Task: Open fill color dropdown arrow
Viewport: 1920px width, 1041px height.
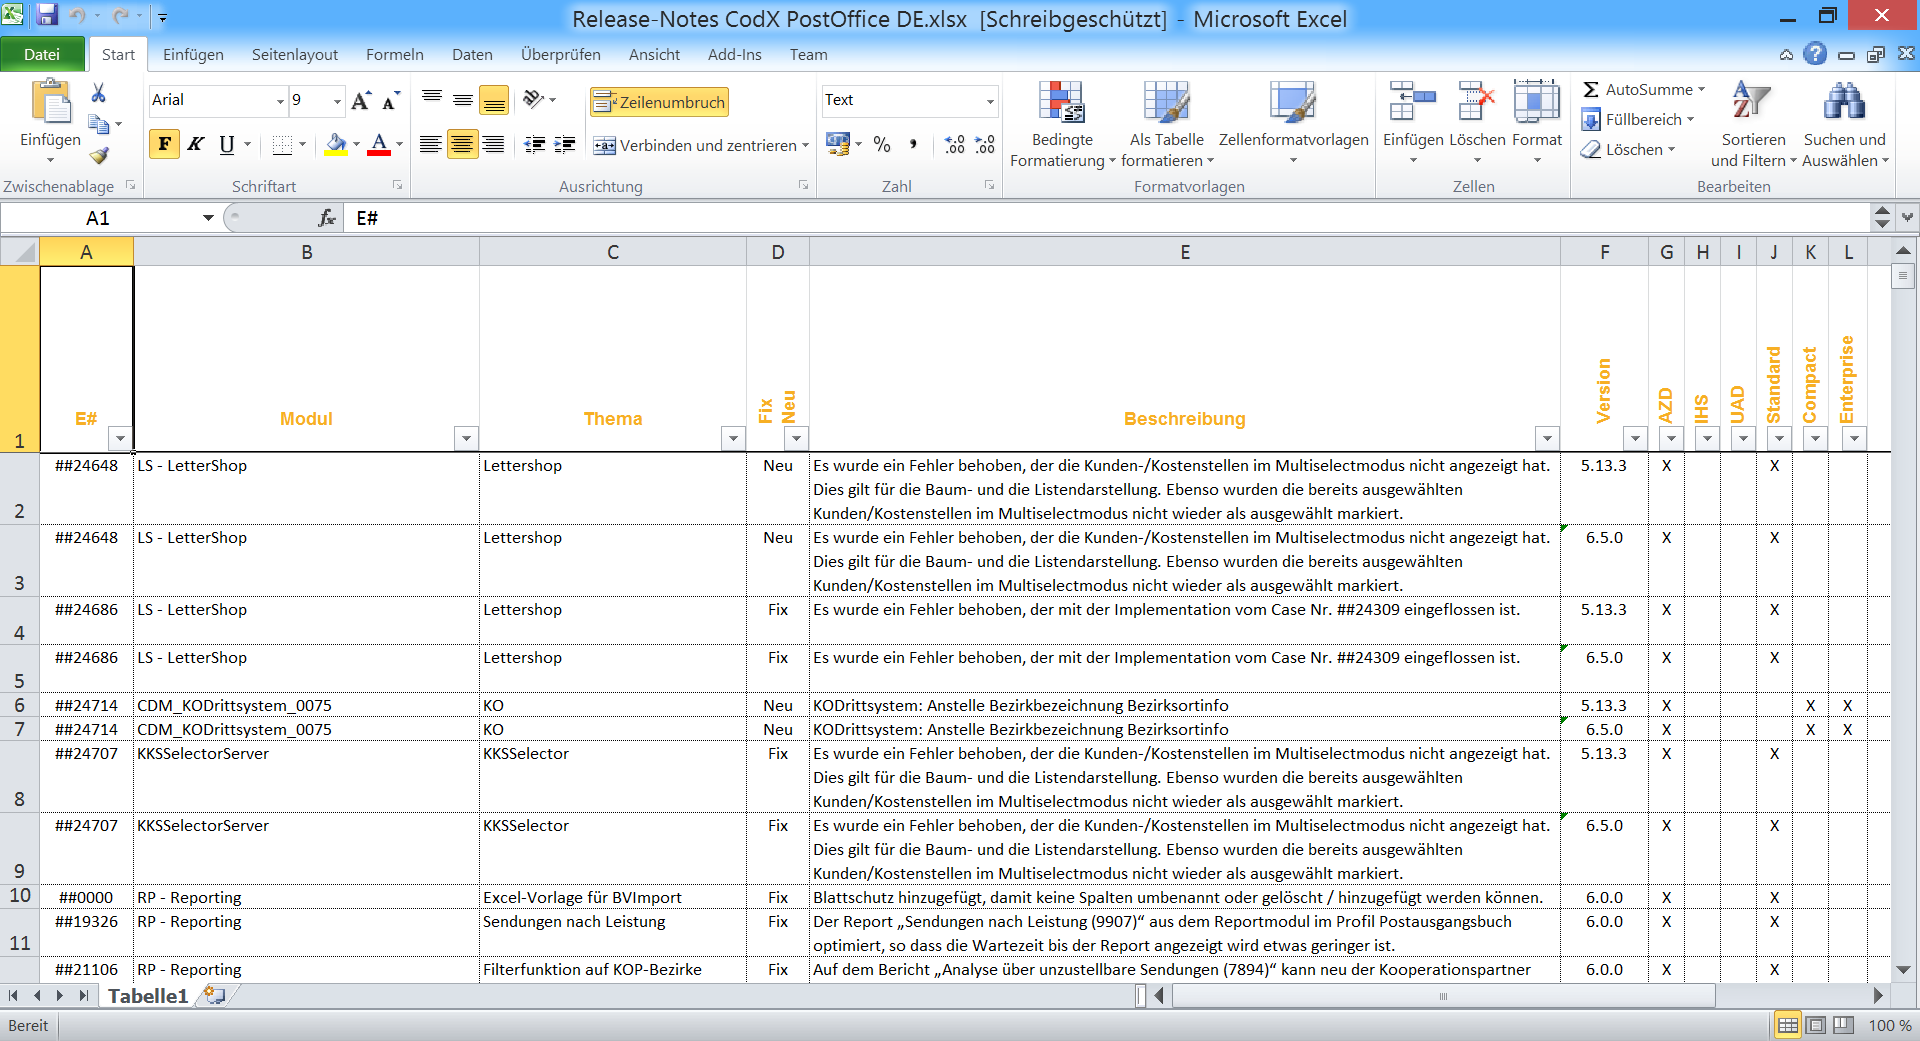Action: point(356,145)
